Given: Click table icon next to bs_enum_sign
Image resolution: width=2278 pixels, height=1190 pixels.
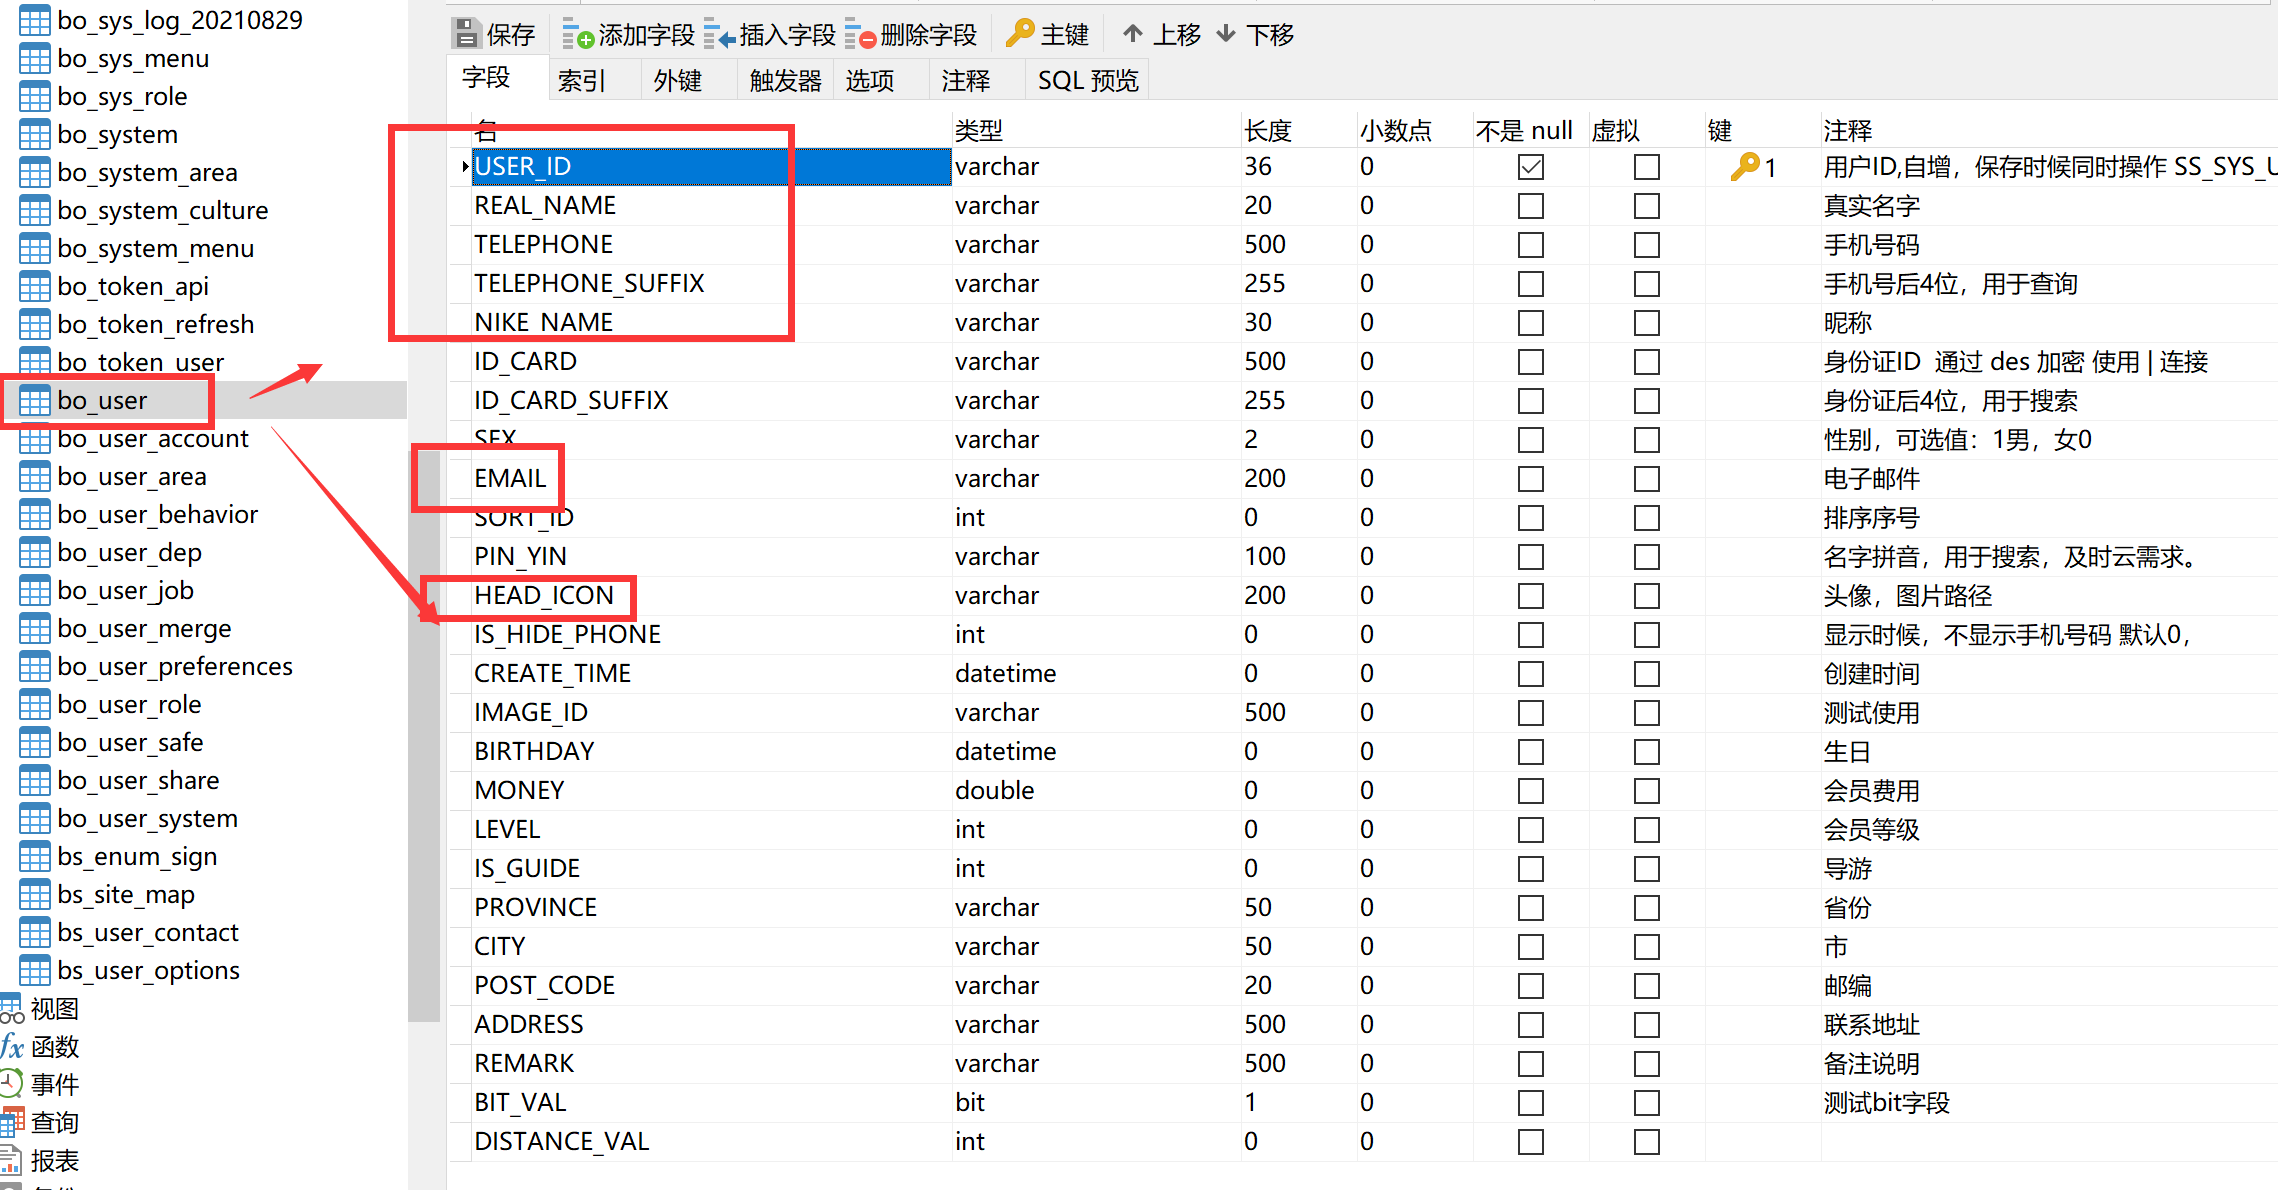Looking at the screenshot, I should click(35, 857).
